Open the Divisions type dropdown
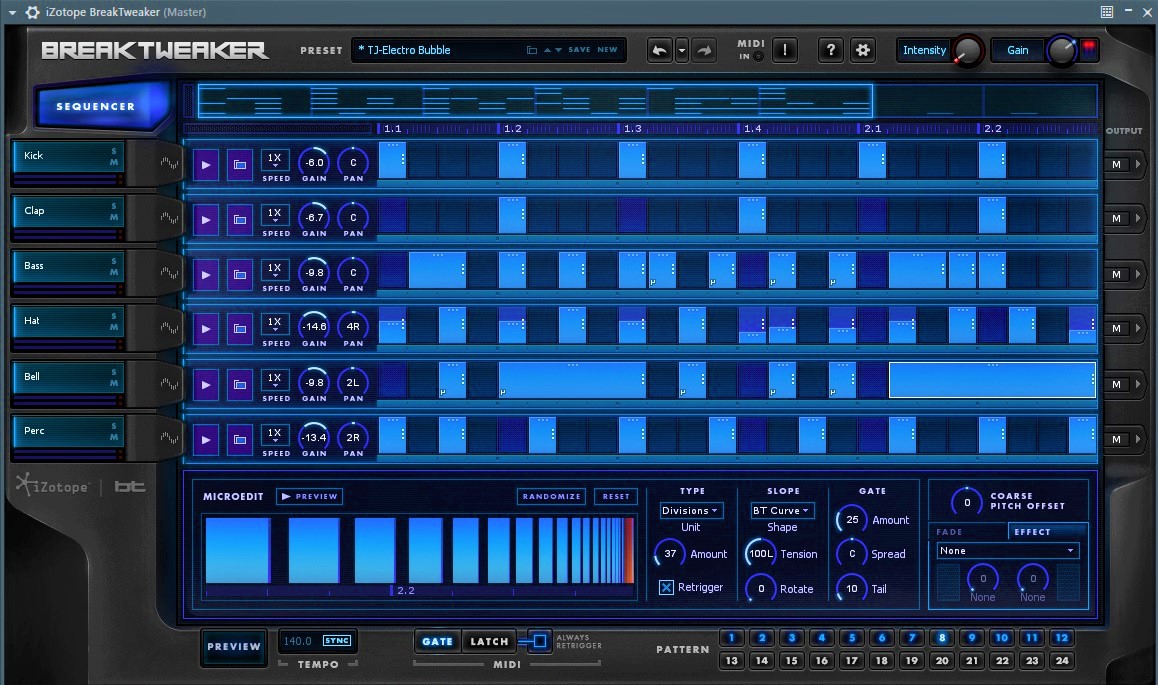 tap(691, 511)
